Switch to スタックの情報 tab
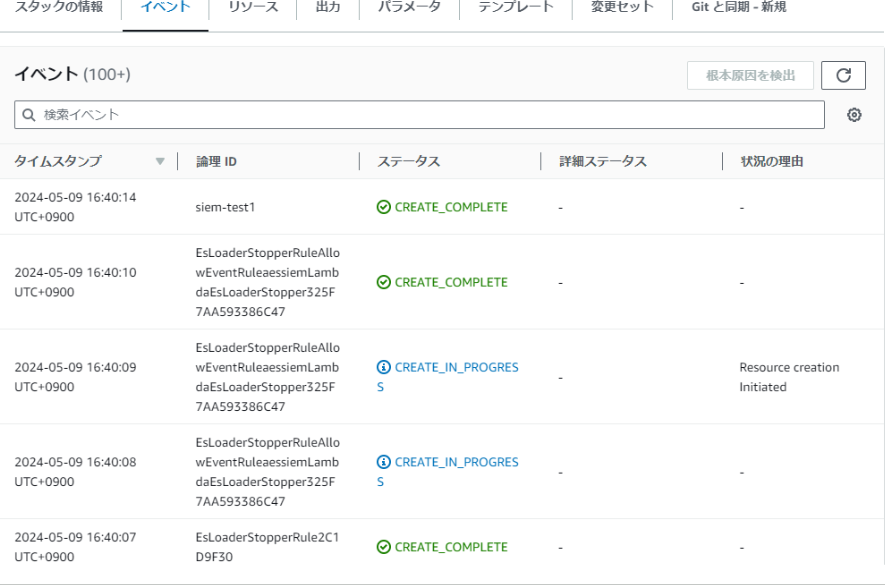The image size is (885, 585). pyautogui.click(x=59, y=7)
